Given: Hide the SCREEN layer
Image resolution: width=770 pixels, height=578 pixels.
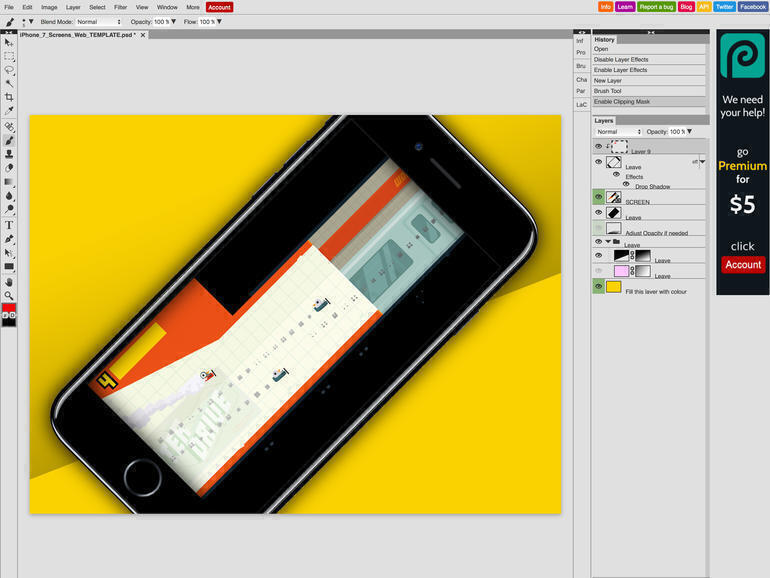Looking at the screenshot, I should 599,197.
